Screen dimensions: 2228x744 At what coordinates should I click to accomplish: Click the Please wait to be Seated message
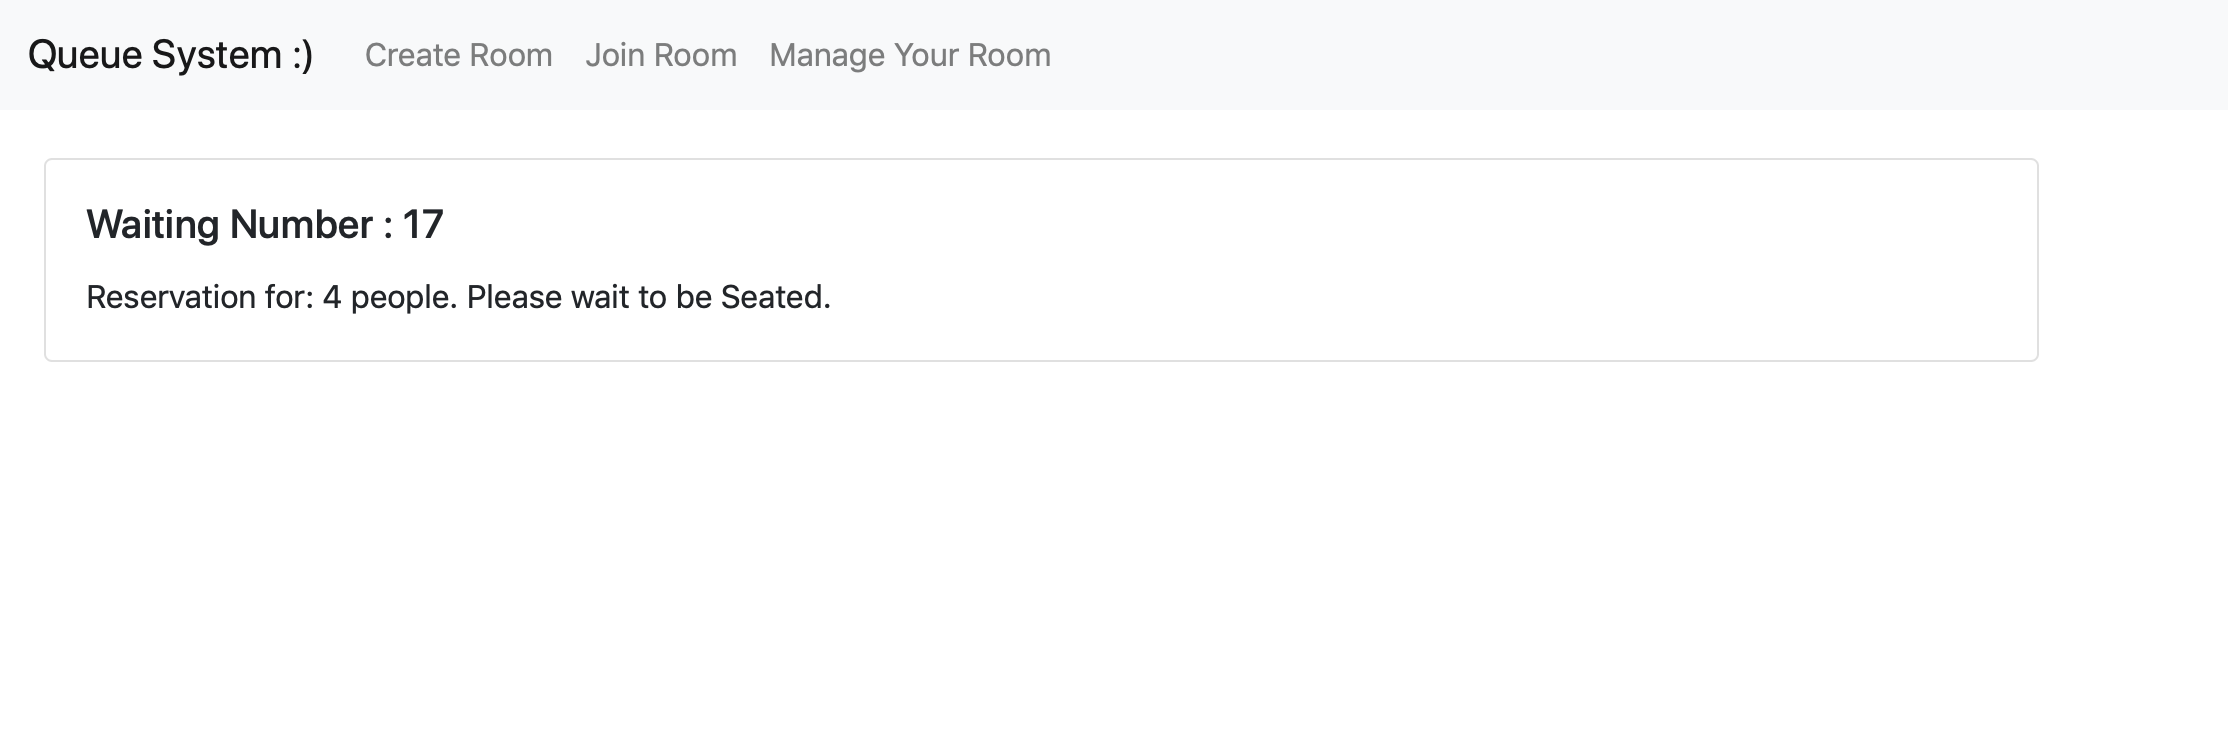point(650,296)
